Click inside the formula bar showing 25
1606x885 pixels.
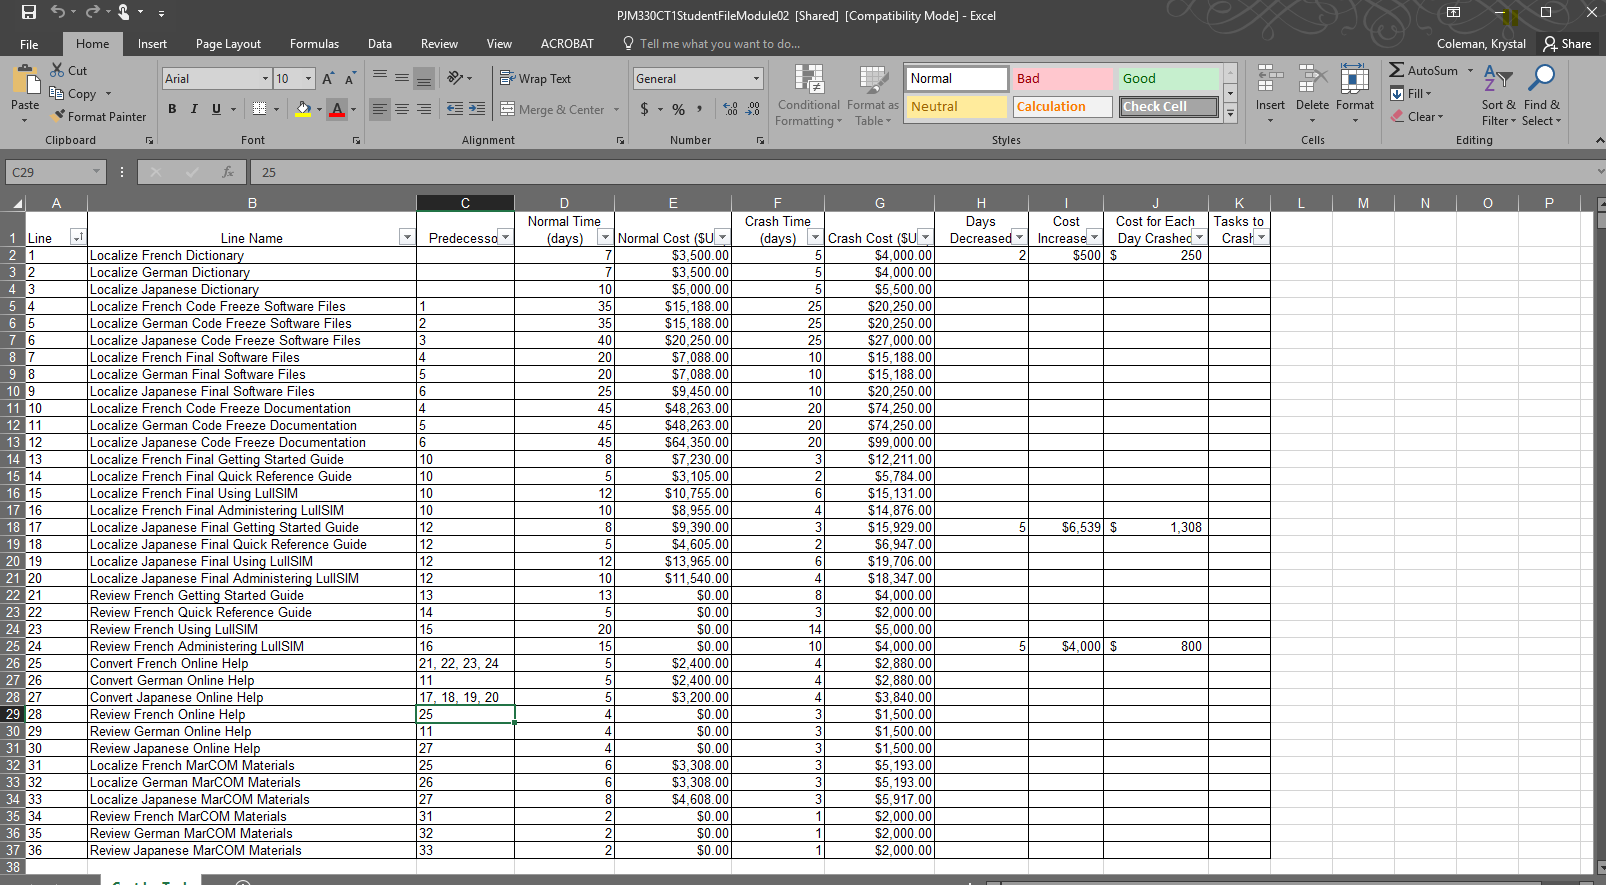pos(920,172)
